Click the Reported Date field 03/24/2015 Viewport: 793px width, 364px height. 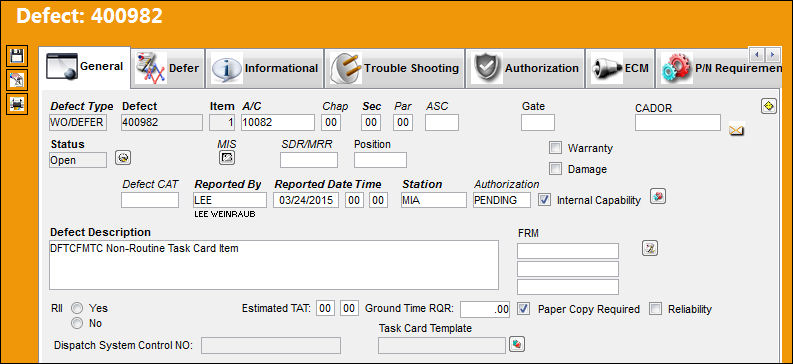pos(306,200)
